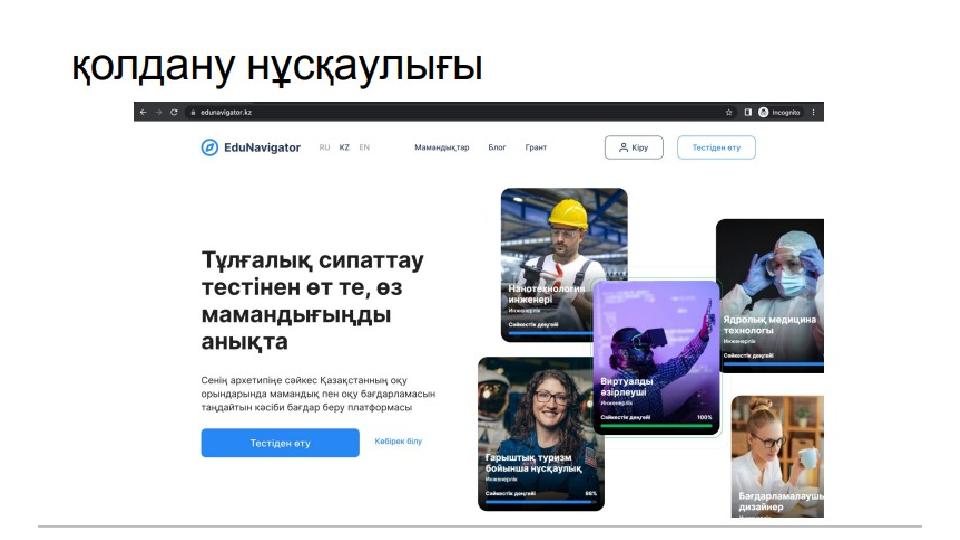960x540 pixels.
Task: Open the side panel icon in browser toolbar
Action: coord(748,112)
